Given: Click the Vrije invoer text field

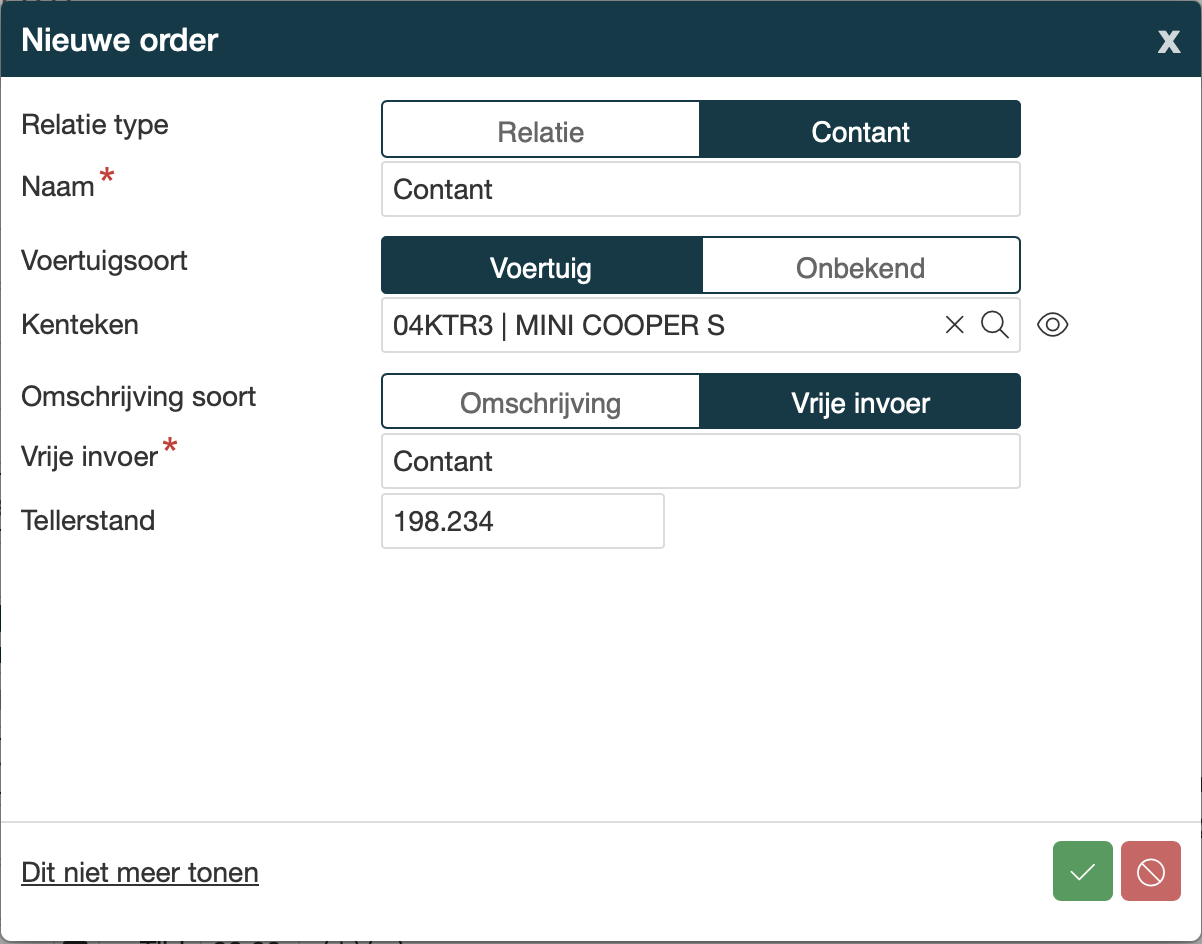Looking at the screenshot, I should [700, 461].
